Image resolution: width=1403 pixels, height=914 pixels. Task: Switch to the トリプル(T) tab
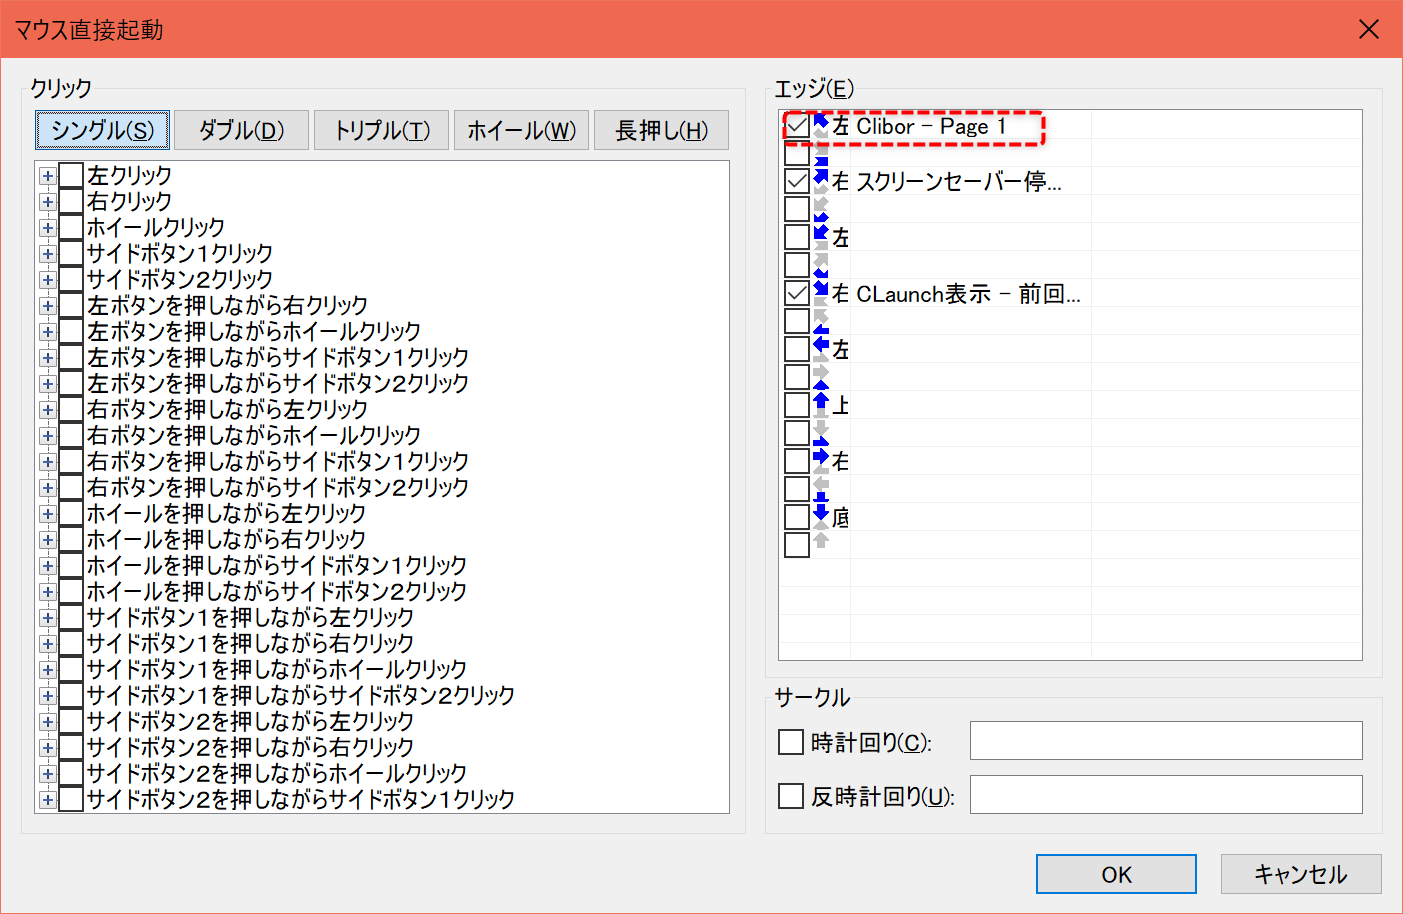tap(381, 130)
